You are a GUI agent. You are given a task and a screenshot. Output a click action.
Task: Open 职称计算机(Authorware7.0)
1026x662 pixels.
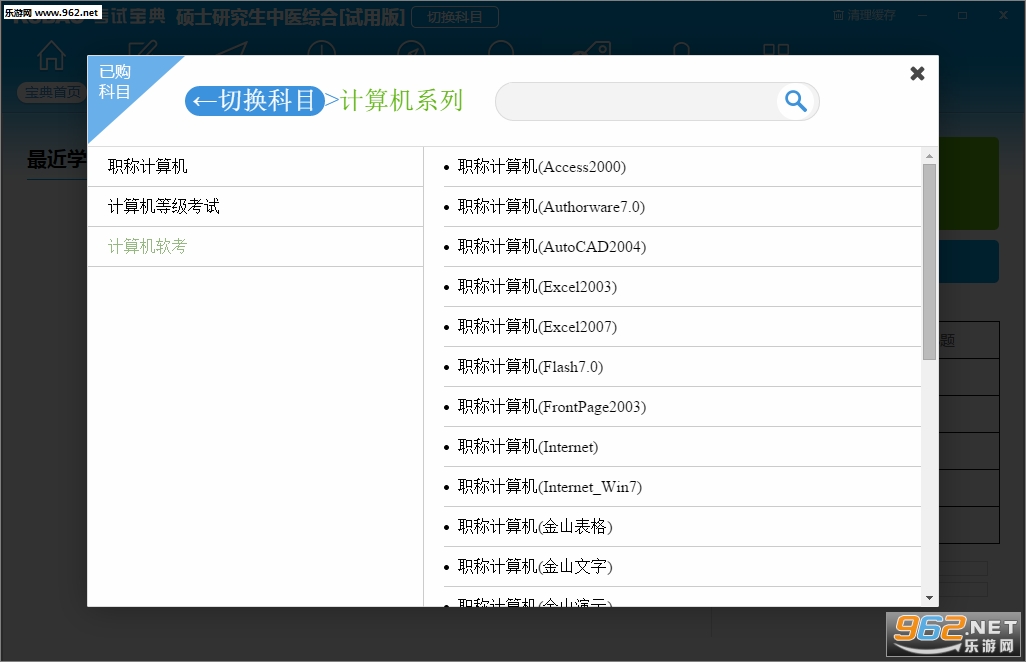click(682, 207)
